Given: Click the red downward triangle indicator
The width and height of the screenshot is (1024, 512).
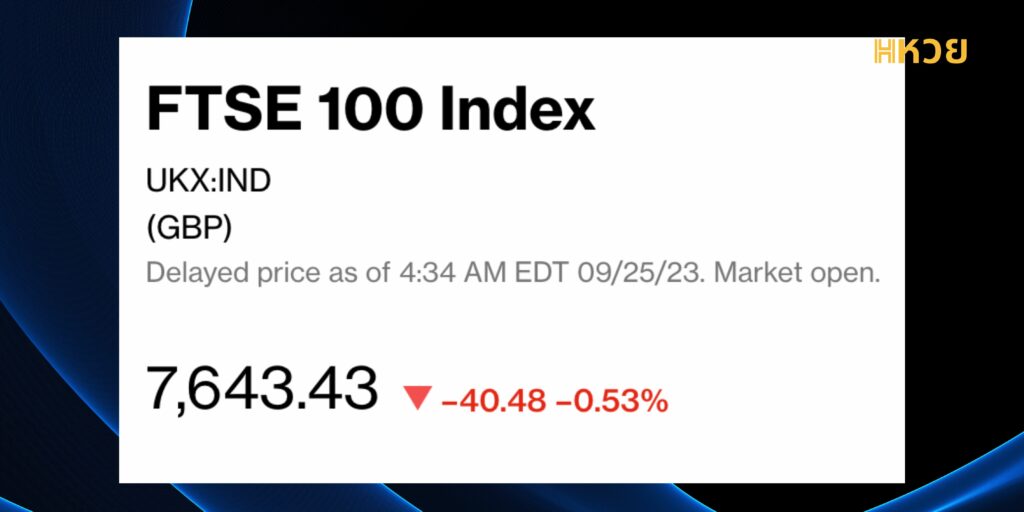Looking at the screenshot, I should point(418,398).
